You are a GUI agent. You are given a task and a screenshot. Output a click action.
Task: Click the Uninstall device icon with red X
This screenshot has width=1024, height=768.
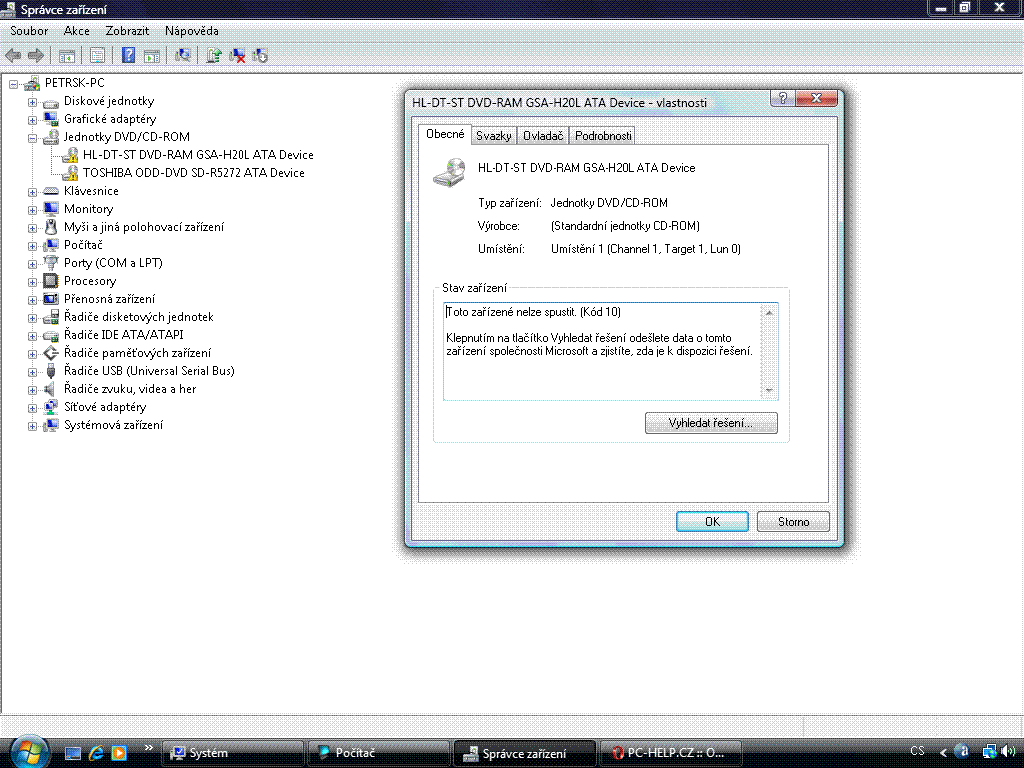click(x=237, y=56)
